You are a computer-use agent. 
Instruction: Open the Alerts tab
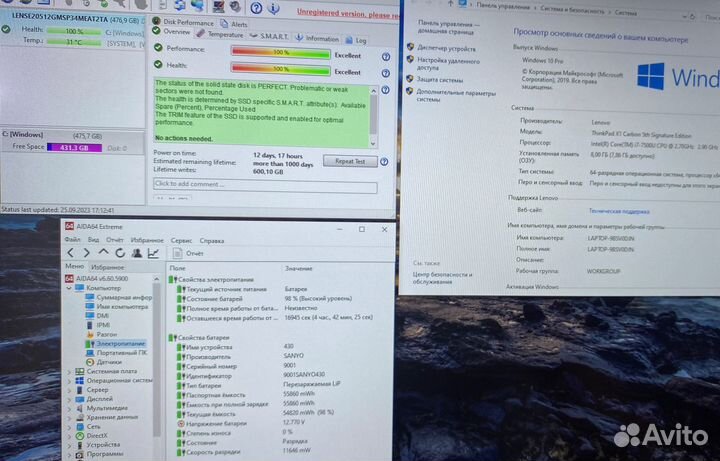coord(234,24)
